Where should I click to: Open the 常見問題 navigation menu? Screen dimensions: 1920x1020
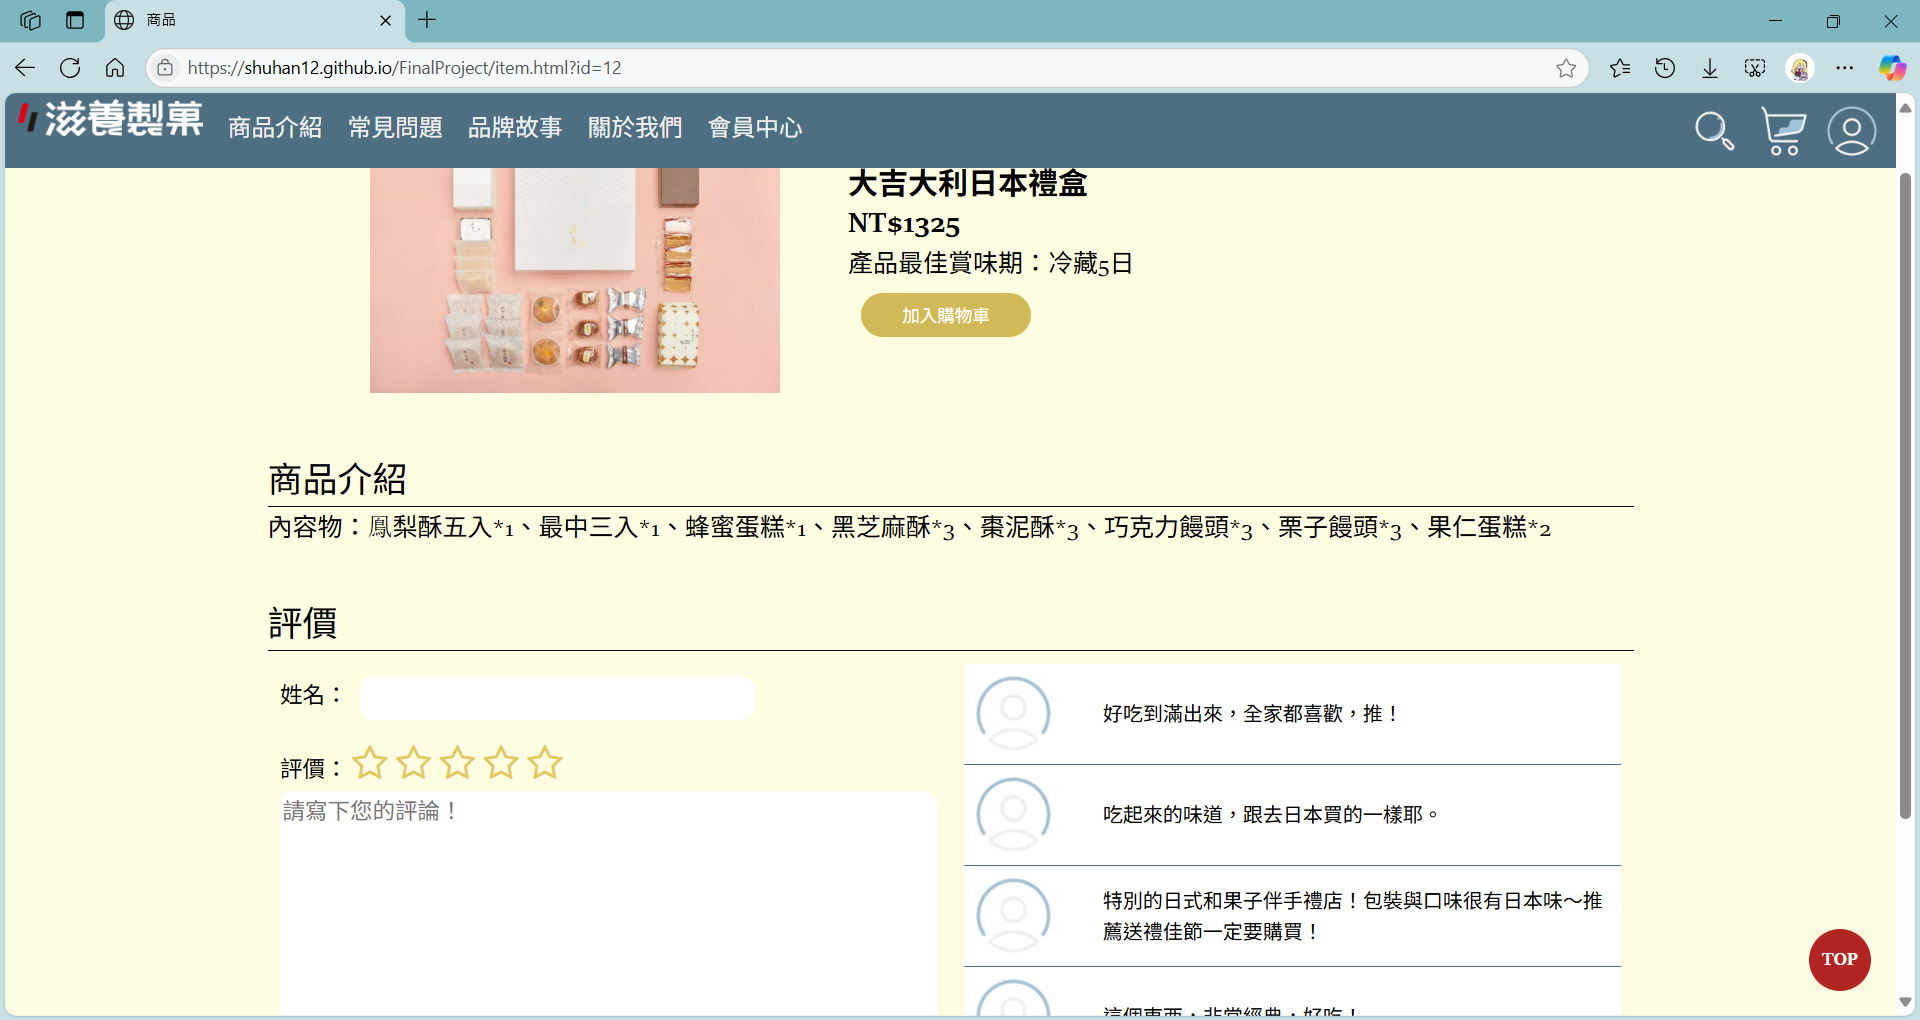coord(395,128)
